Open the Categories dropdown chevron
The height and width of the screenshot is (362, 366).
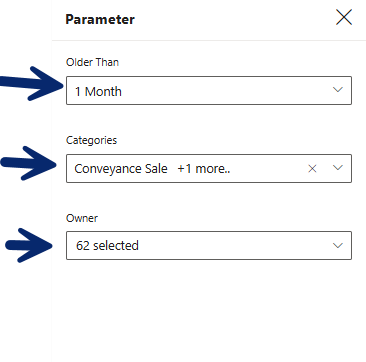pos(338,168)
